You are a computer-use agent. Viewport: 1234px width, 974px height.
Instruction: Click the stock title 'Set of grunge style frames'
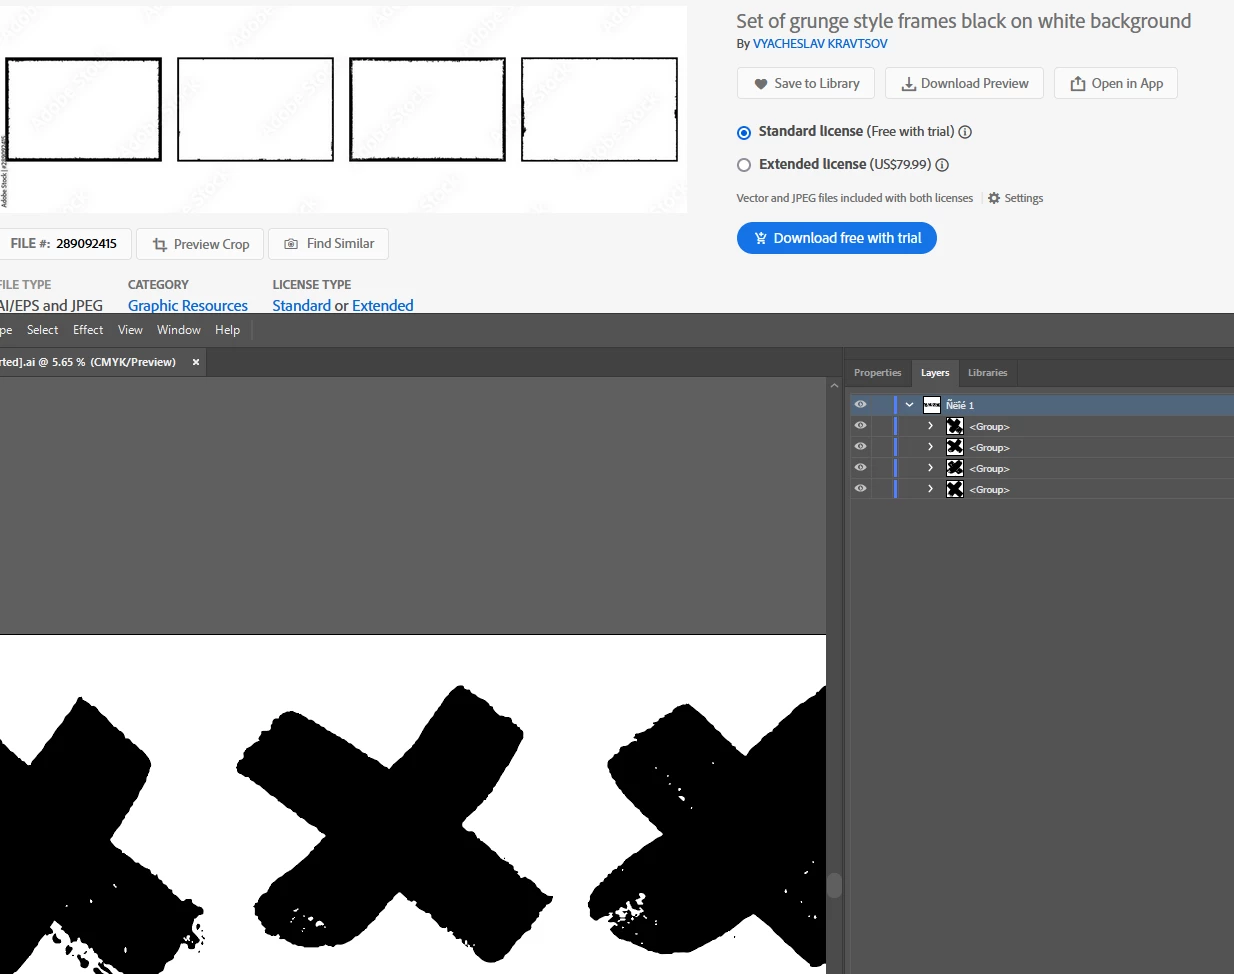(x=964, y=21)
